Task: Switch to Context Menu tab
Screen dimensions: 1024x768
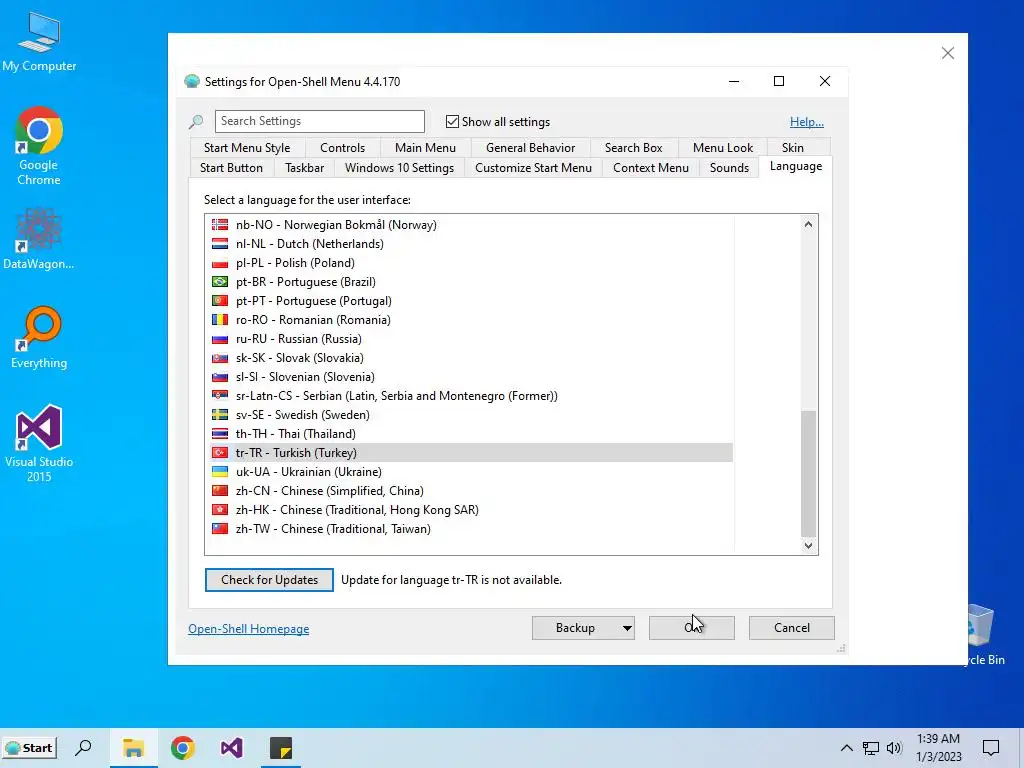Action: (650, 168)
